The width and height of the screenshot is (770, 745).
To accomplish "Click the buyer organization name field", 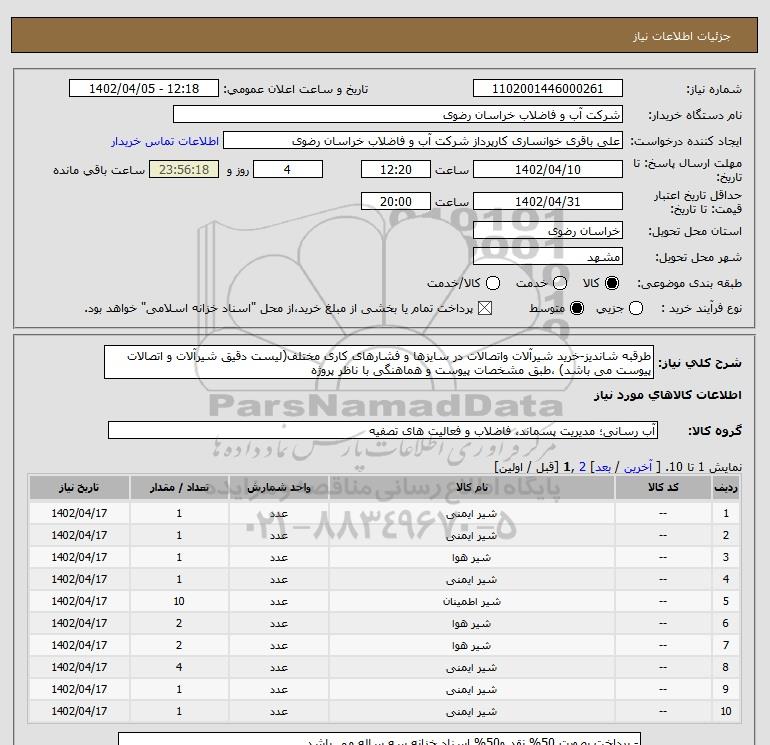I will point(398,115).
